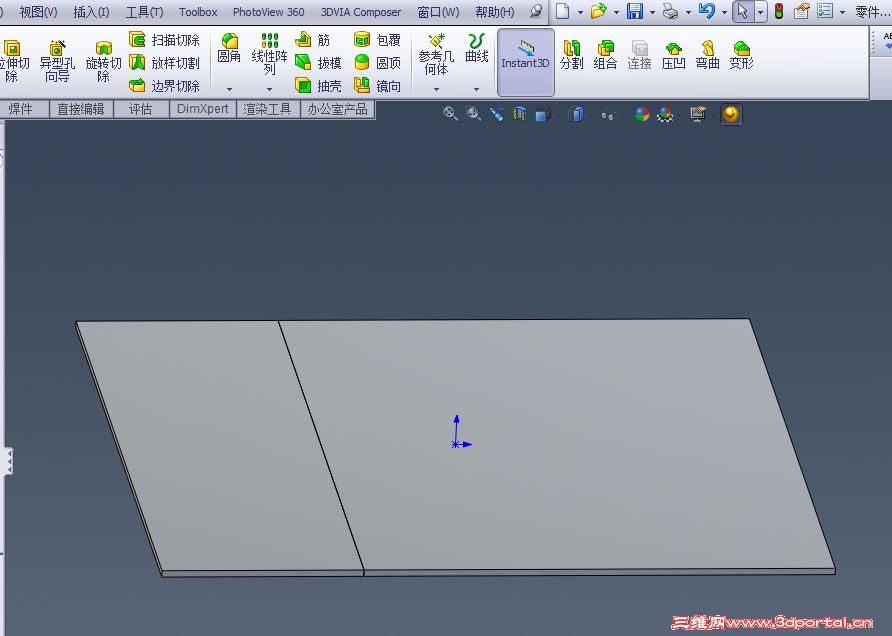The width and height of the screenshot is (892, 636).
Task: Select the 压凹 indent tool
Action: [674, 55]
